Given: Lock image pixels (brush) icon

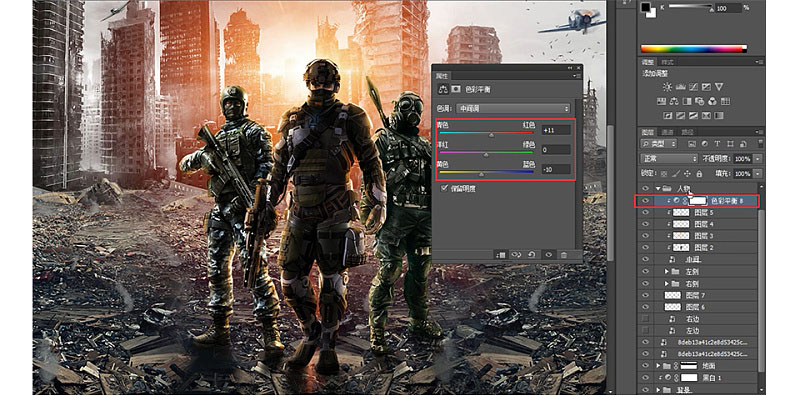Looking at the screenshot, I should pos(676,174).
